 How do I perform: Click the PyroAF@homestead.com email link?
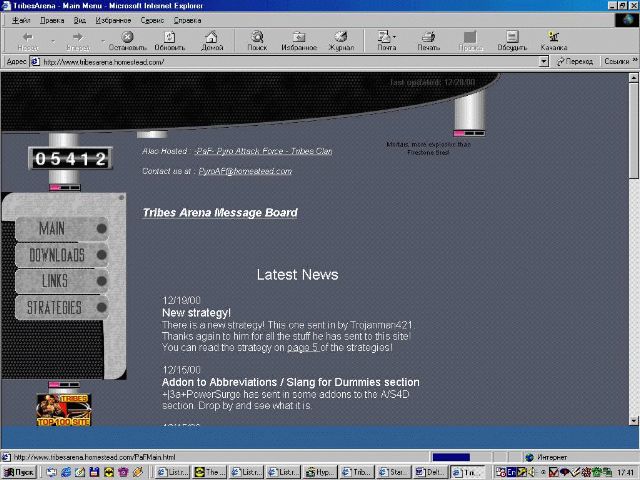(x=245, y=171)
